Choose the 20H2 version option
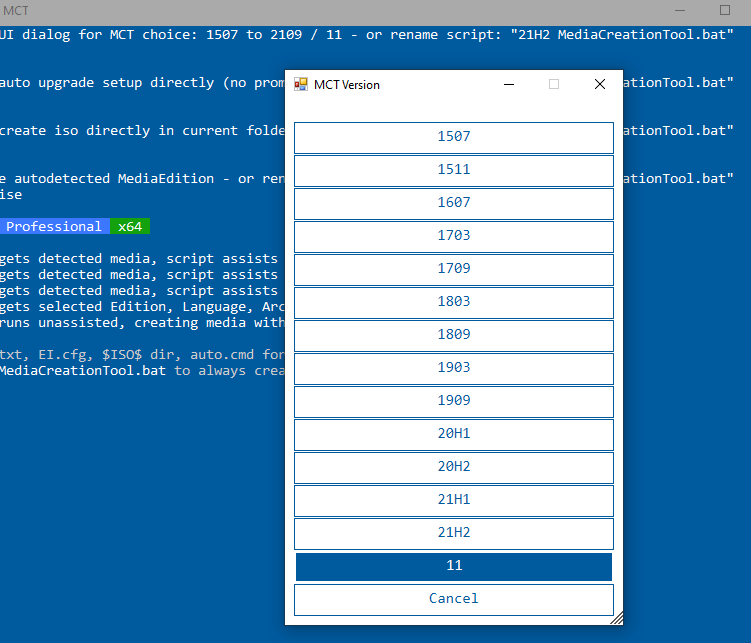 [x=454, y=468]
